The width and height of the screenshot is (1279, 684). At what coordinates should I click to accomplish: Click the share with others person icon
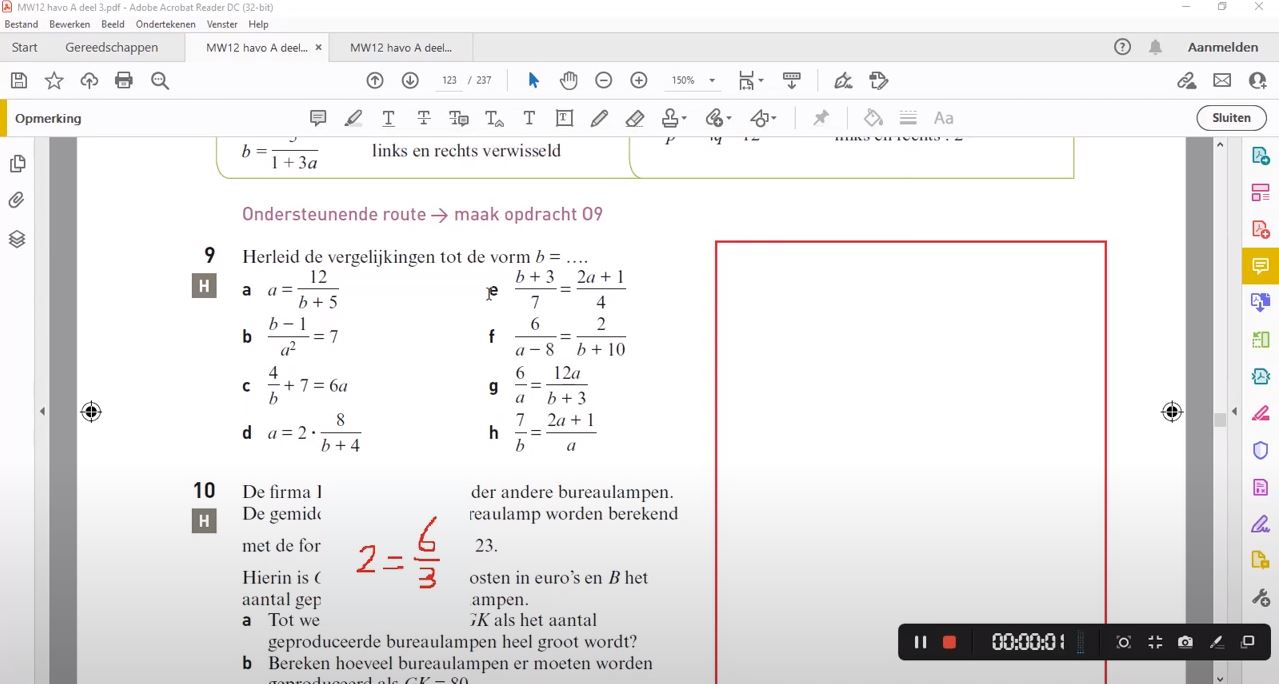click(x=1258, y=81)
